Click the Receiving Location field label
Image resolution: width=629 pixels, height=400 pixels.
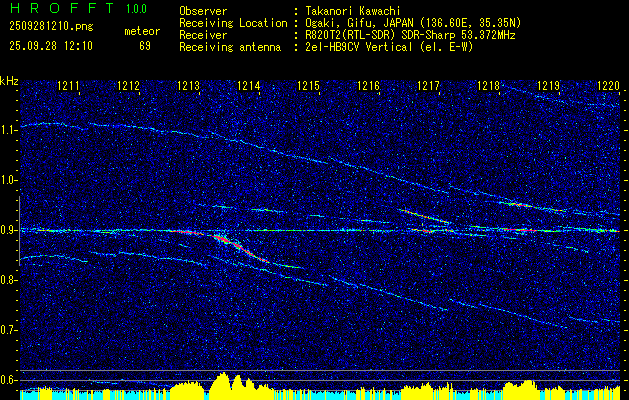point(233,23)
